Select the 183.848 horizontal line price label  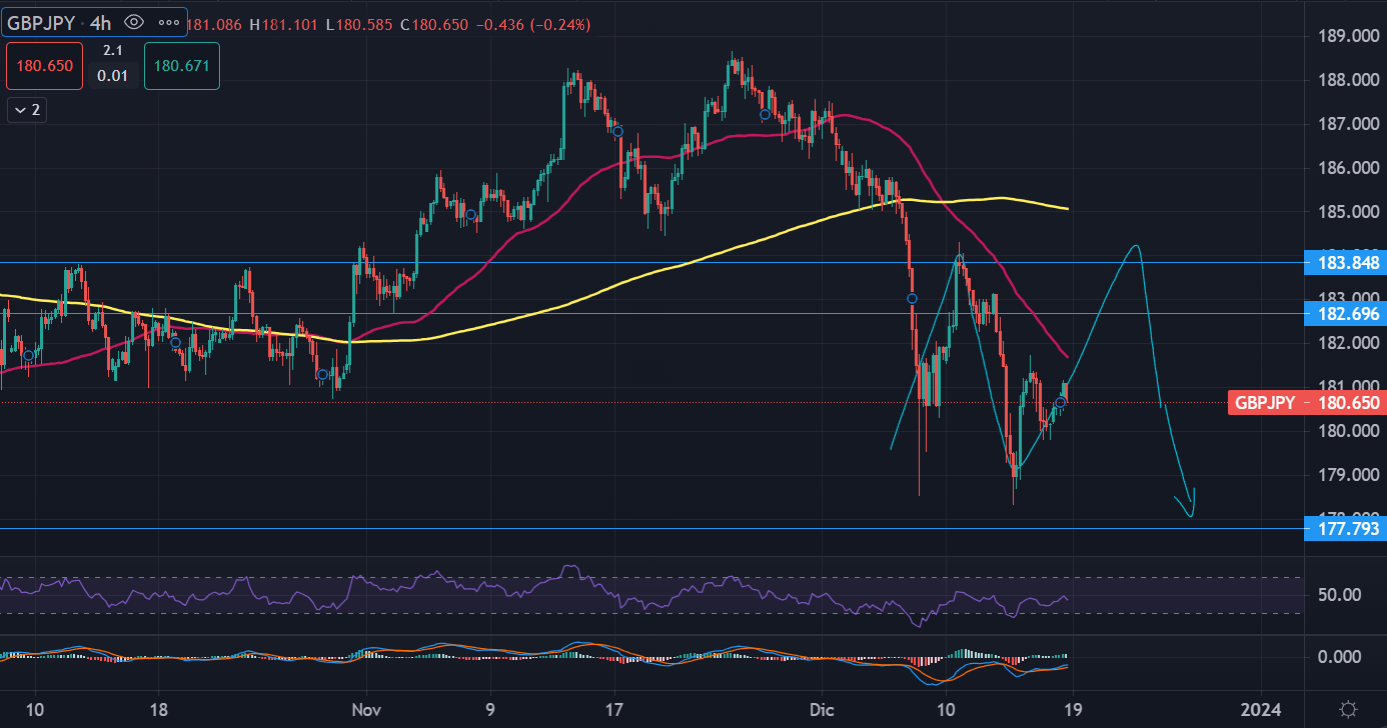(x=1346, y=263)
